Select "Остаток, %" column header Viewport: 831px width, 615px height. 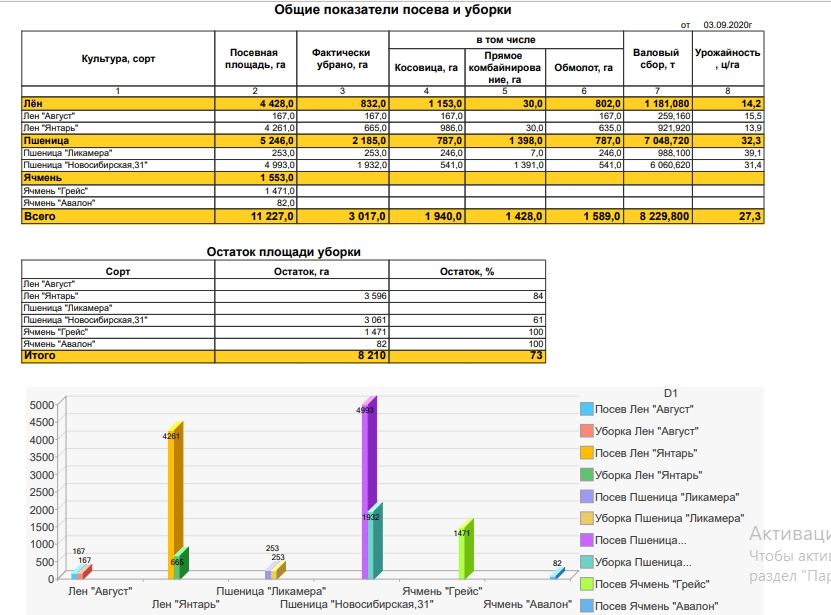(x=467, y=270)
